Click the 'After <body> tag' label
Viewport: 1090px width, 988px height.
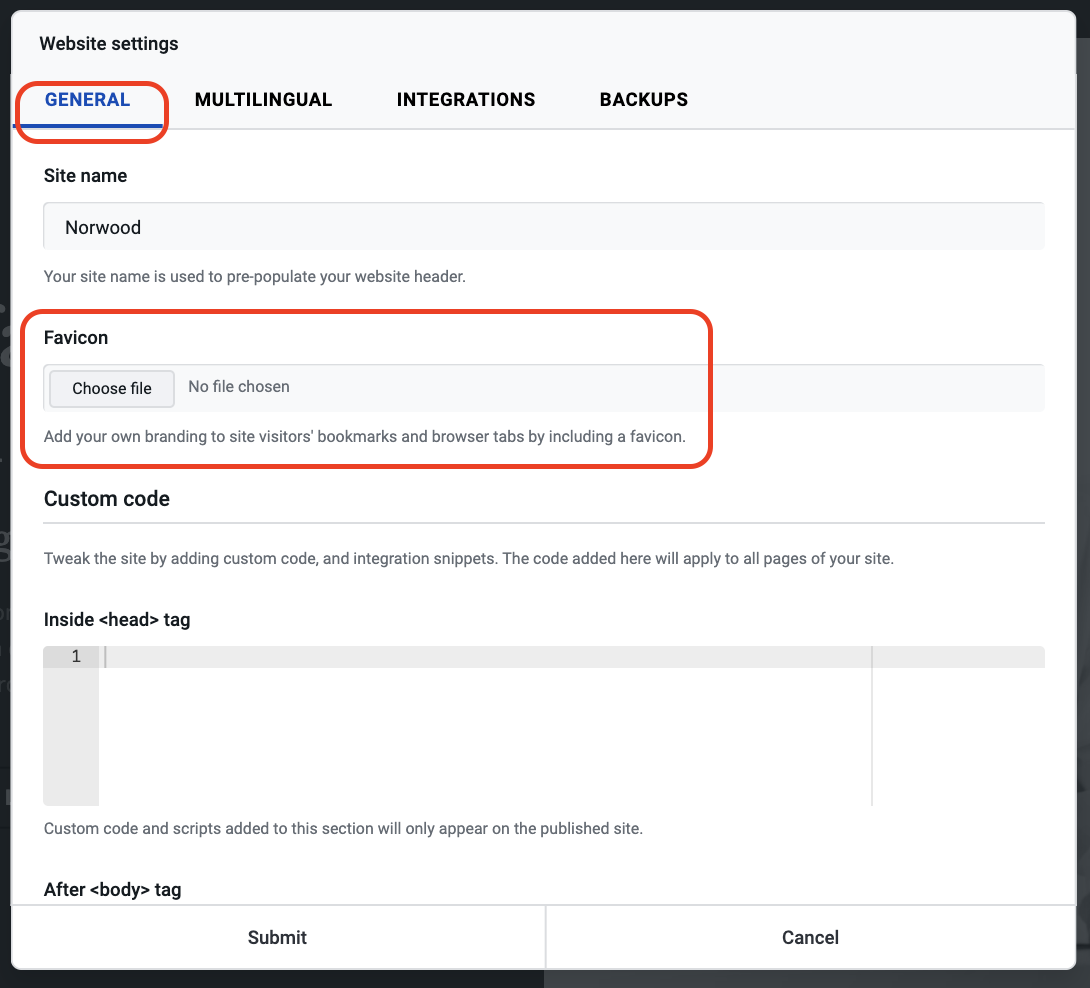click(x=113, y=889)
